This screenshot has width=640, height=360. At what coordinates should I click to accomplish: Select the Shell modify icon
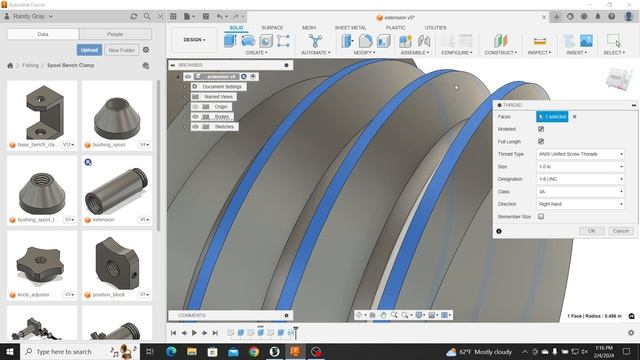tap(383, 41)
